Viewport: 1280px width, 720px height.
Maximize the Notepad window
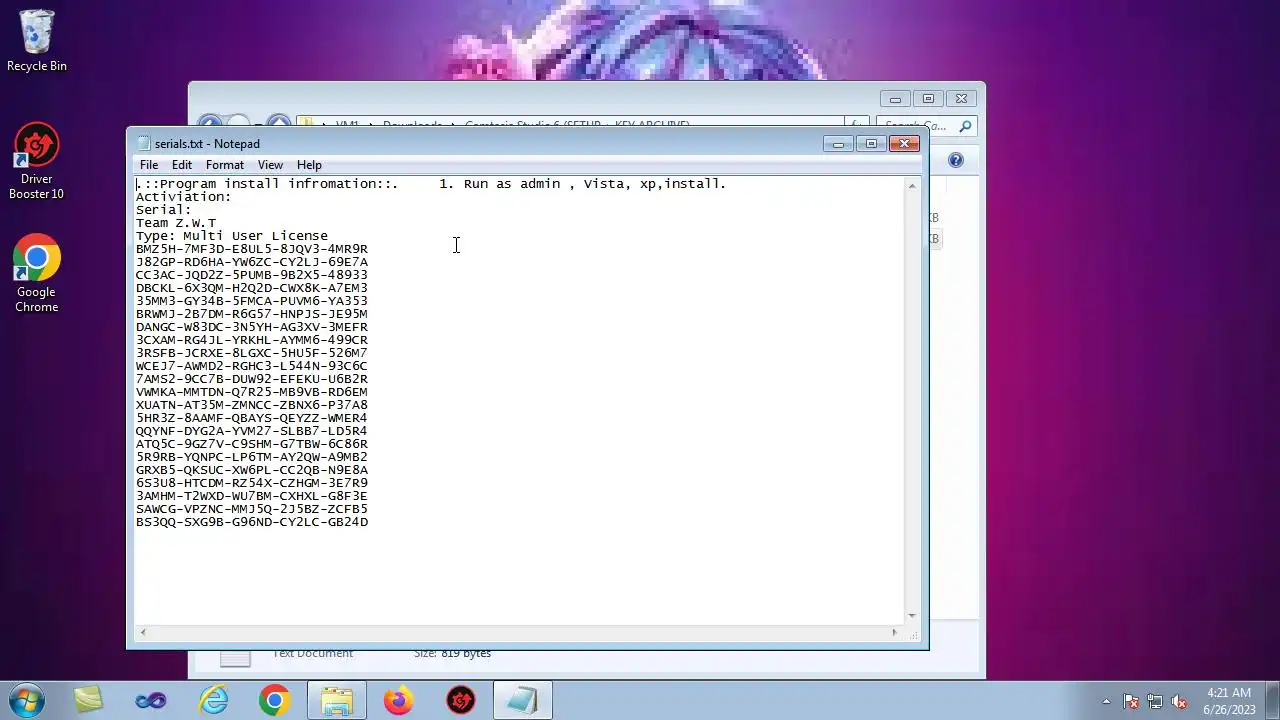point(871,144)
